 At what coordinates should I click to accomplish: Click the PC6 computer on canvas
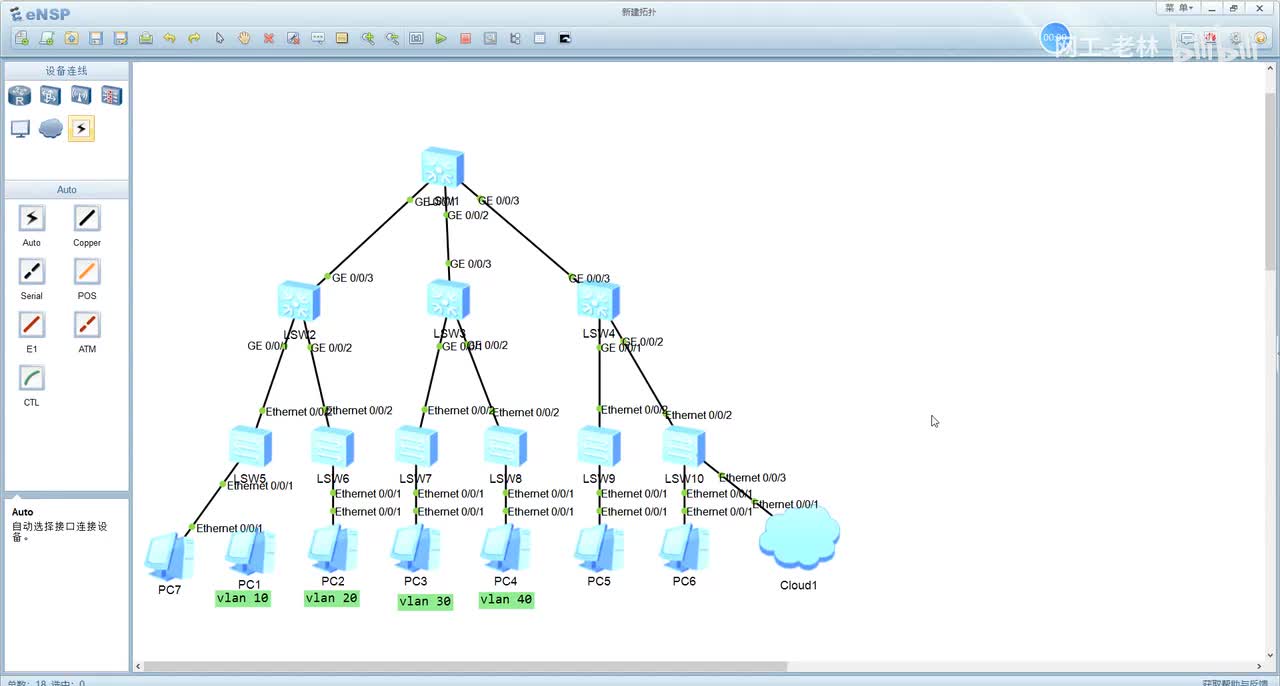[x=684, y=548]
